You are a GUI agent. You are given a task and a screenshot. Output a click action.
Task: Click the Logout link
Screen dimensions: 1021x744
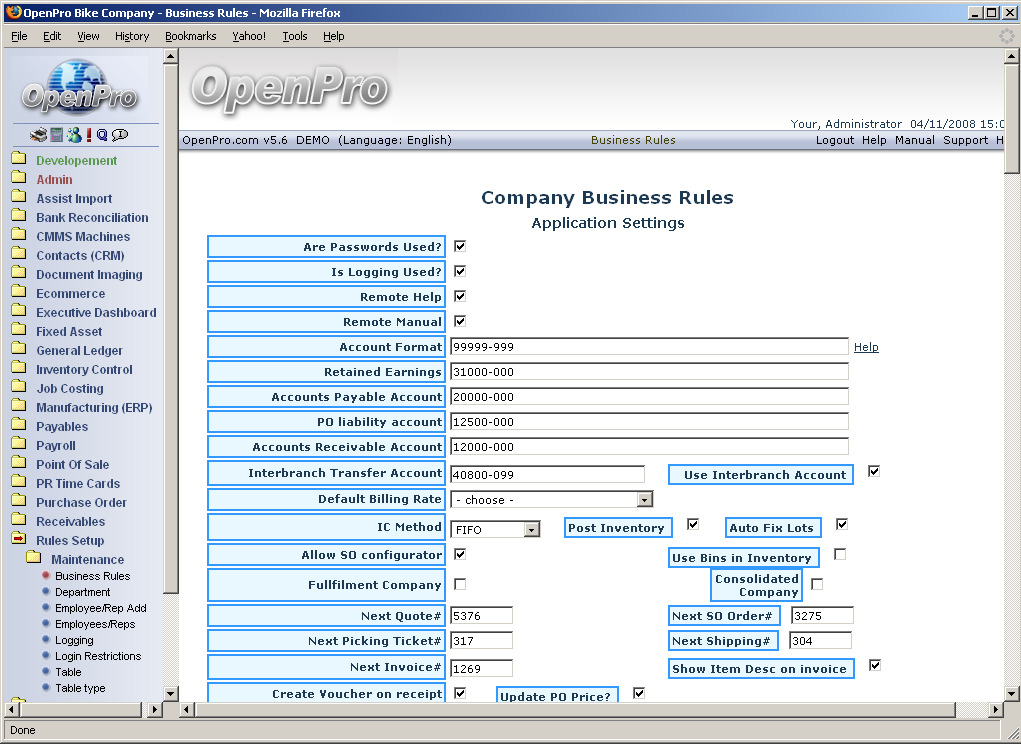835,140
